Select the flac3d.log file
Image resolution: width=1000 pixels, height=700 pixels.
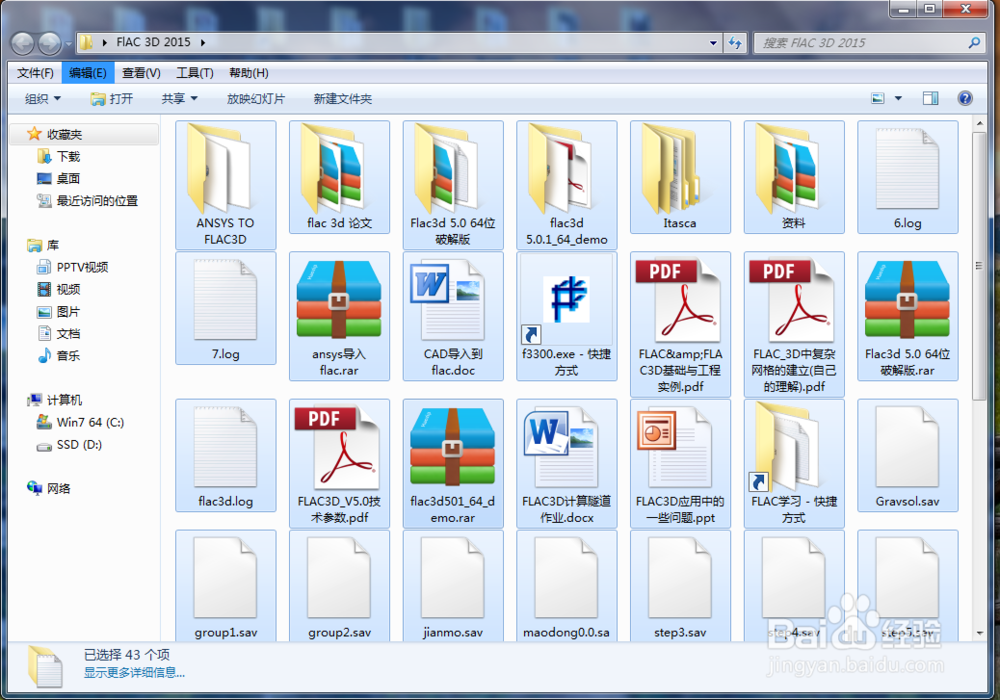point(225,455)
